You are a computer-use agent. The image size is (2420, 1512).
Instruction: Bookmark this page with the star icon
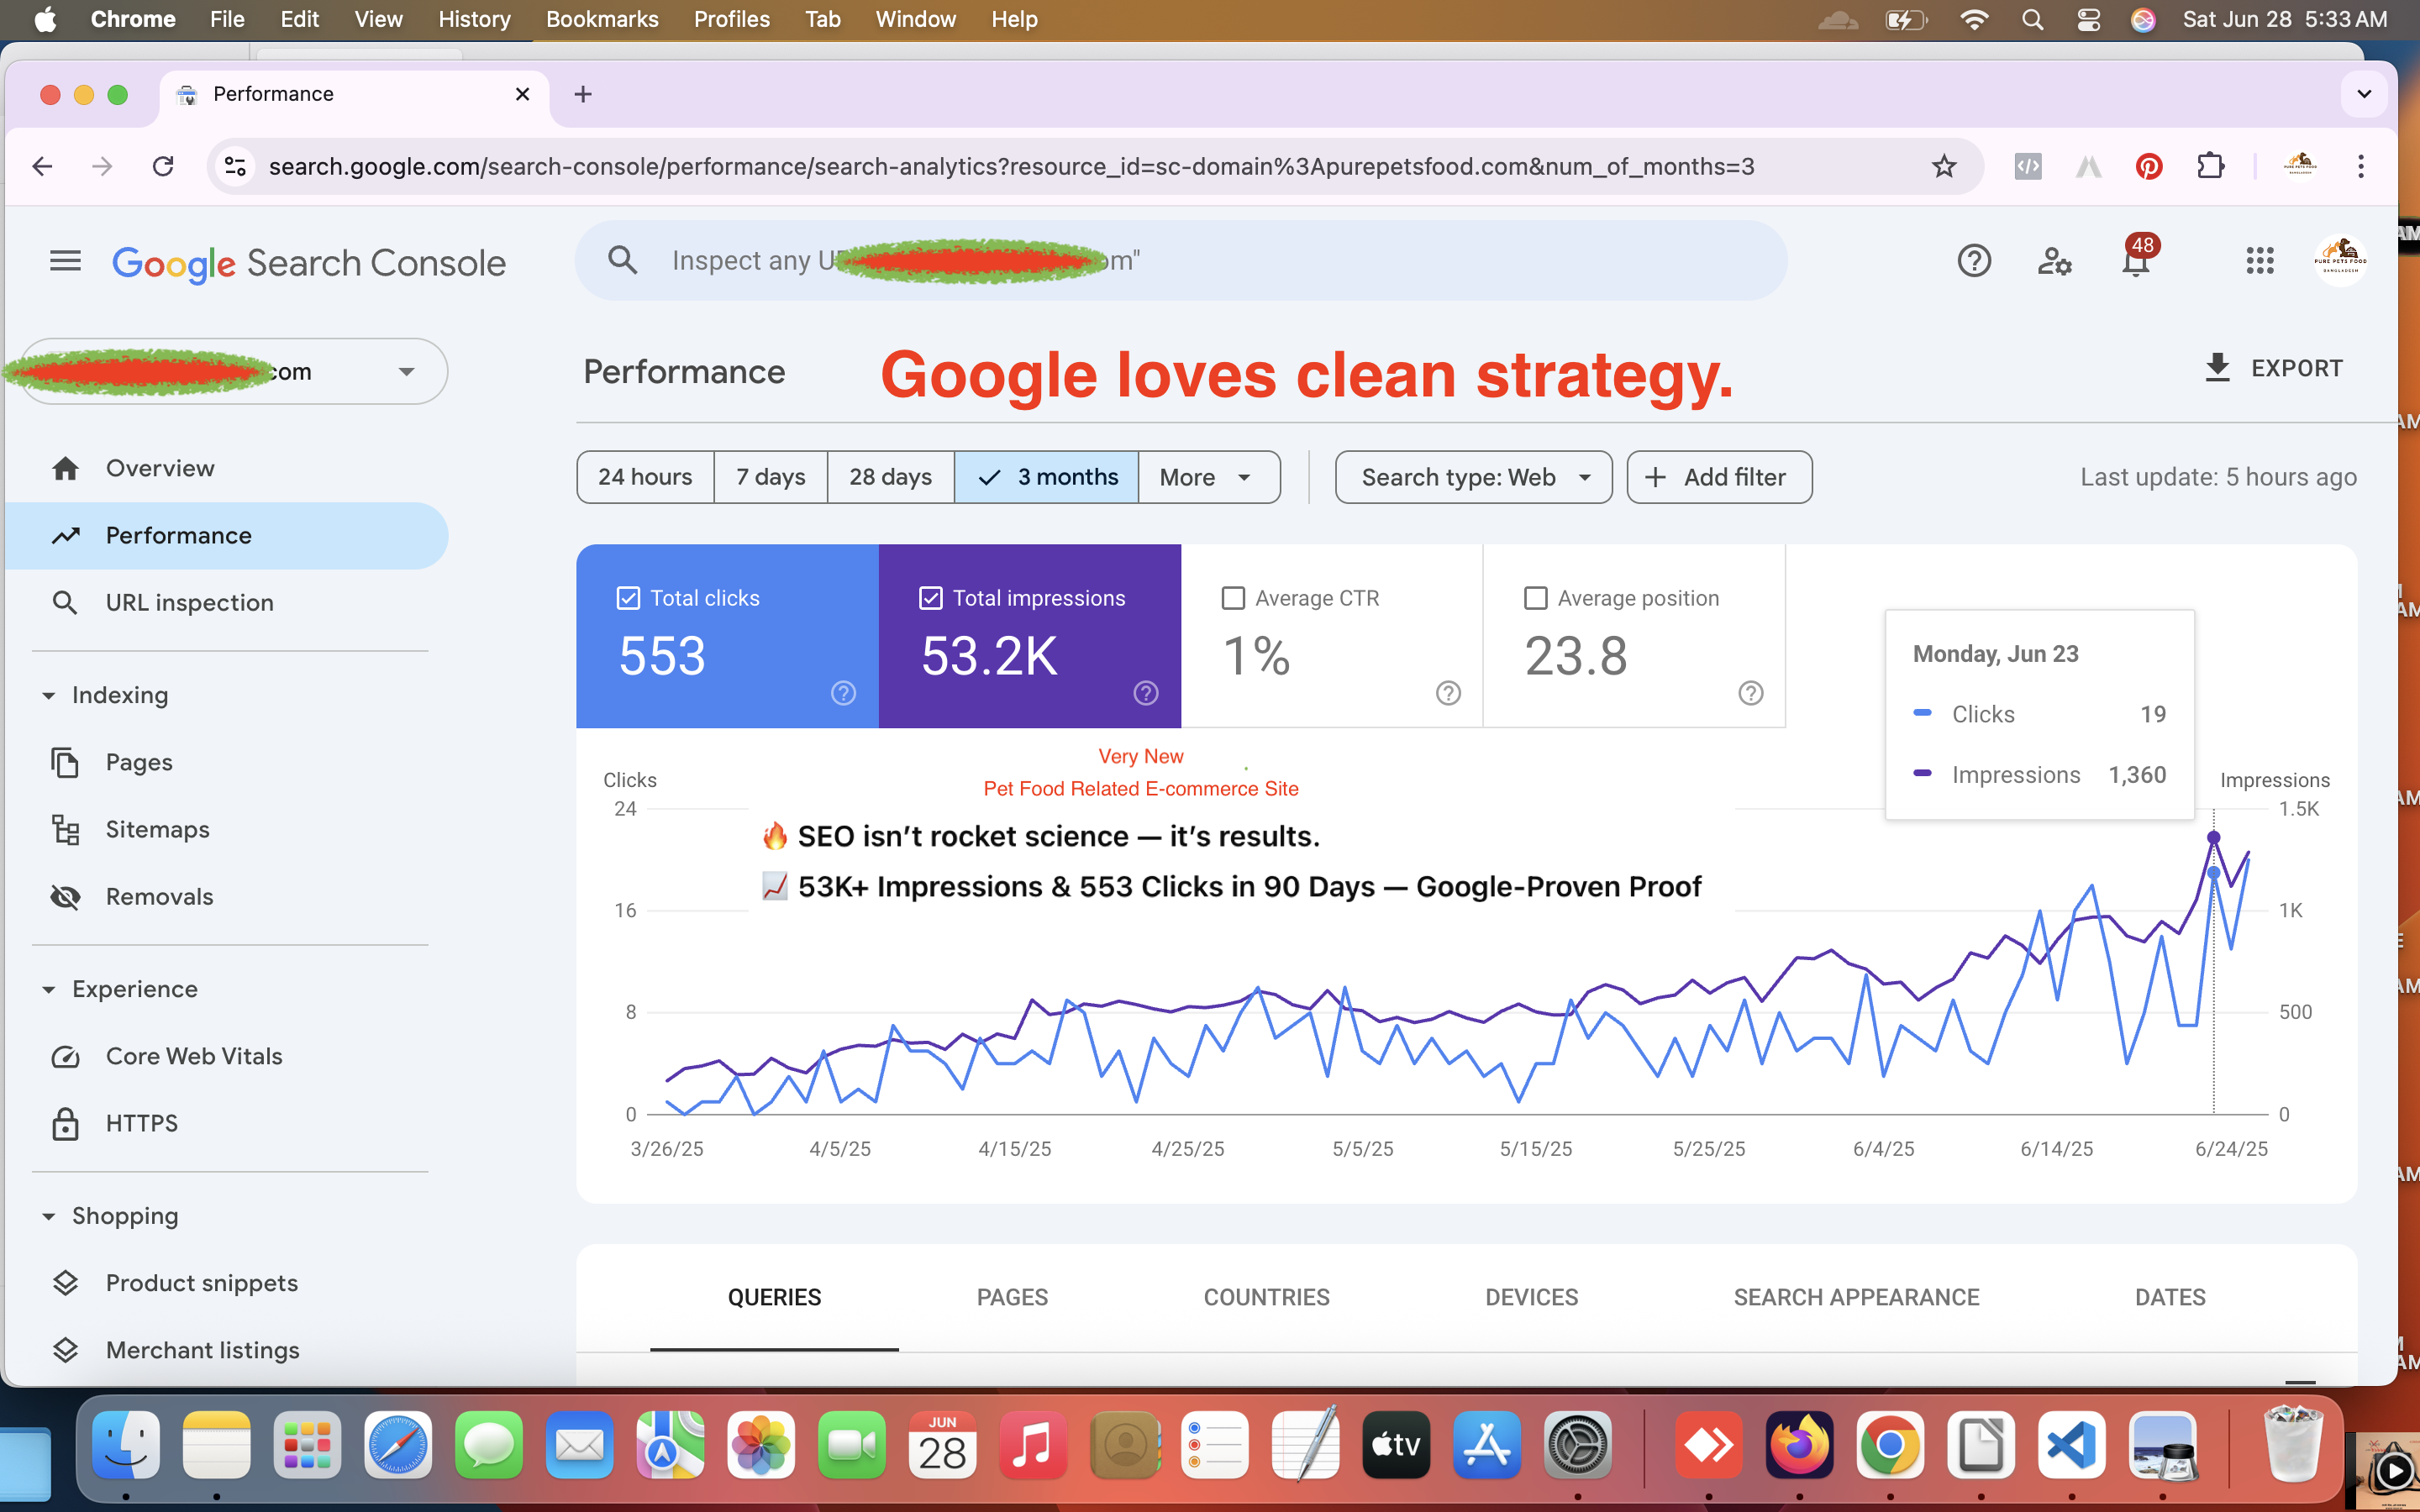[1943, 166]
